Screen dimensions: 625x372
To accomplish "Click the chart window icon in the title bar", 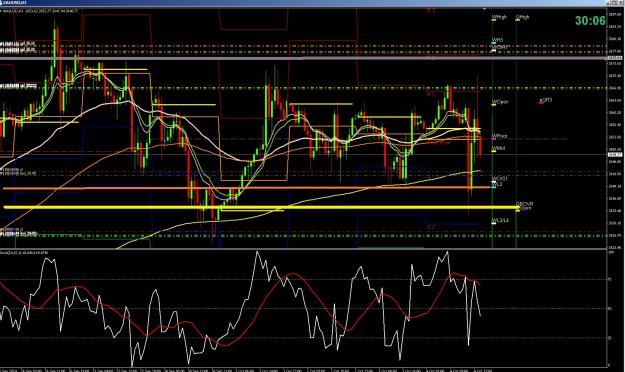I will pyautogui.click(x=2, y=2).
